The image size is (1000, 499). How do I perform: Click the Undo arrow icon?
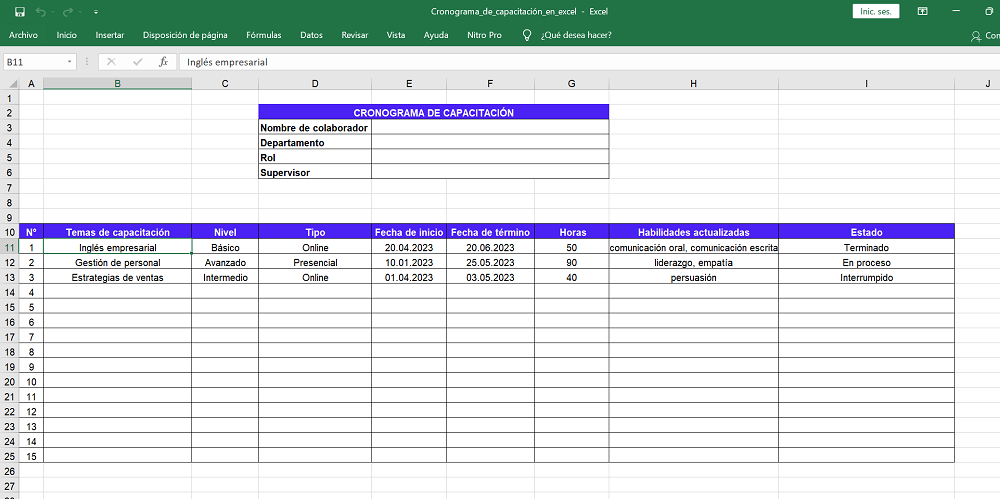40,12
